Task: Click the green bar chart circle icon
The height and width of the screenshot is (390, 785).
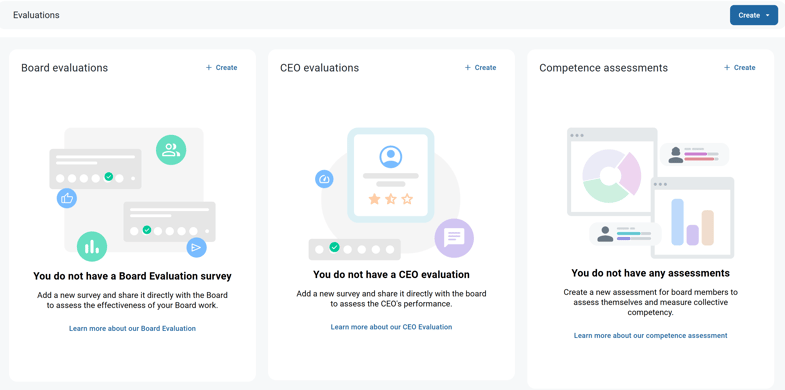Action: (x=92, y=246)
